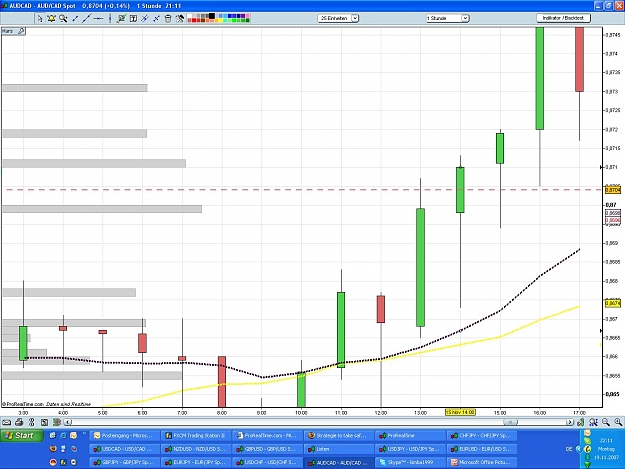Click the Indikator / Backtest button
The height and width of the screenshot is (469, 625).
tap(563, 18)
